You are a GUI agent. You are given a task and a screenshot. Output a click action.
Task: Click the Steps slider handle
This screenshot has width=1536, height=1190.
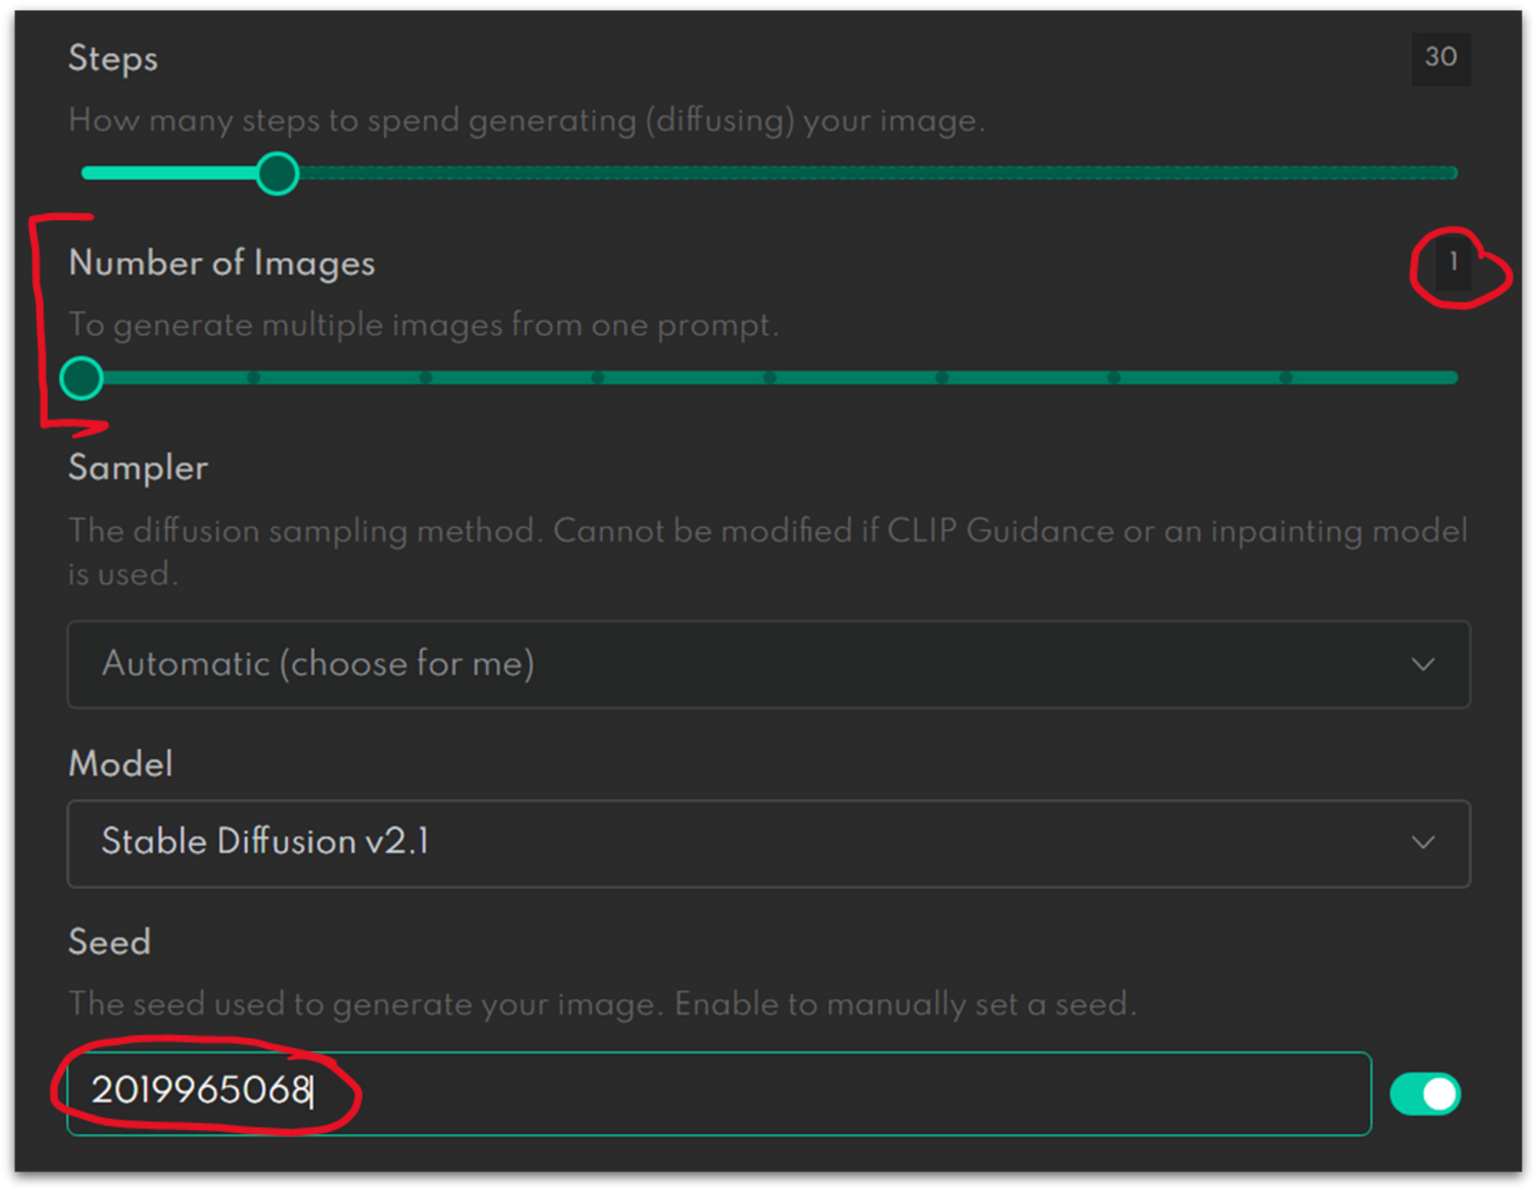point(277,174)
